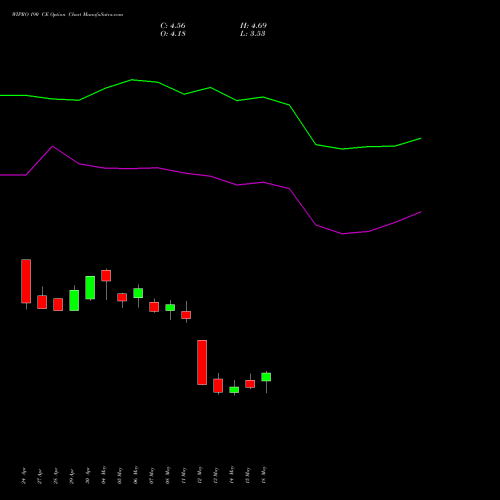This screenshot has width=500, height=500.
Task: Click the tall red candlestick at 24 Apr
Action: pyautogui.click(x=26, y=281)
